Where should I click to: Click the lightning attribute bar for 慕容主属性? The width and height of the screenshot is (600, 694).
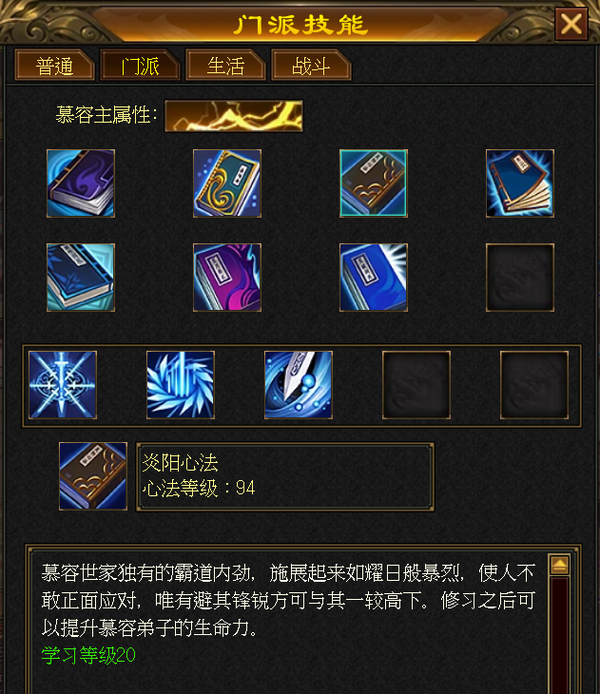coord(234,116)
